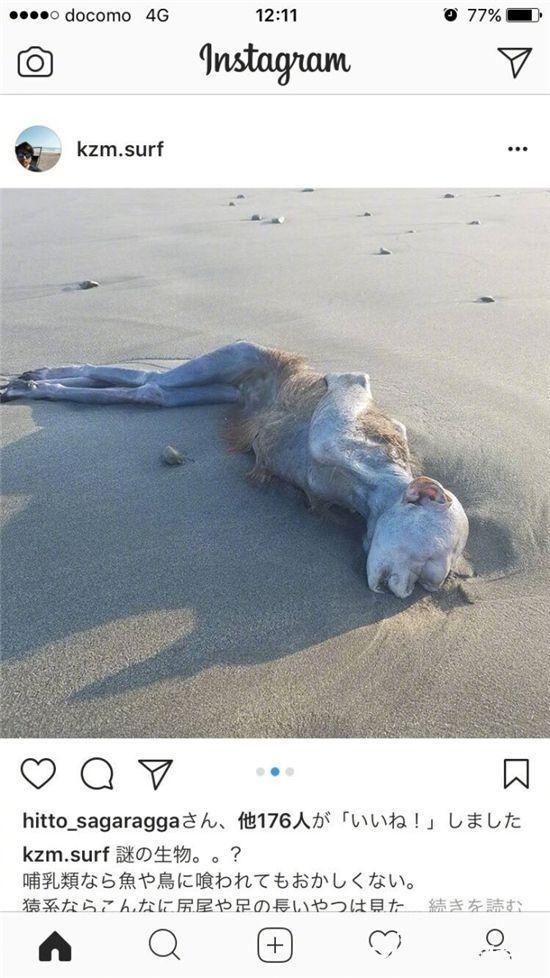
Task: Open comments with speech bubble icon
Action: (97, 774)
